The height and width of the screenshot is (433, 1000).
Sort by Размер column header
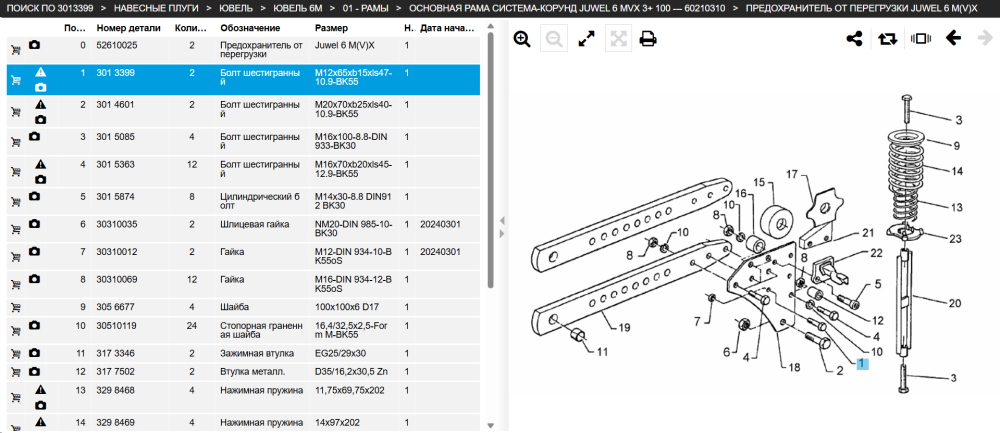pyautogui.click(x=332, y=28)
